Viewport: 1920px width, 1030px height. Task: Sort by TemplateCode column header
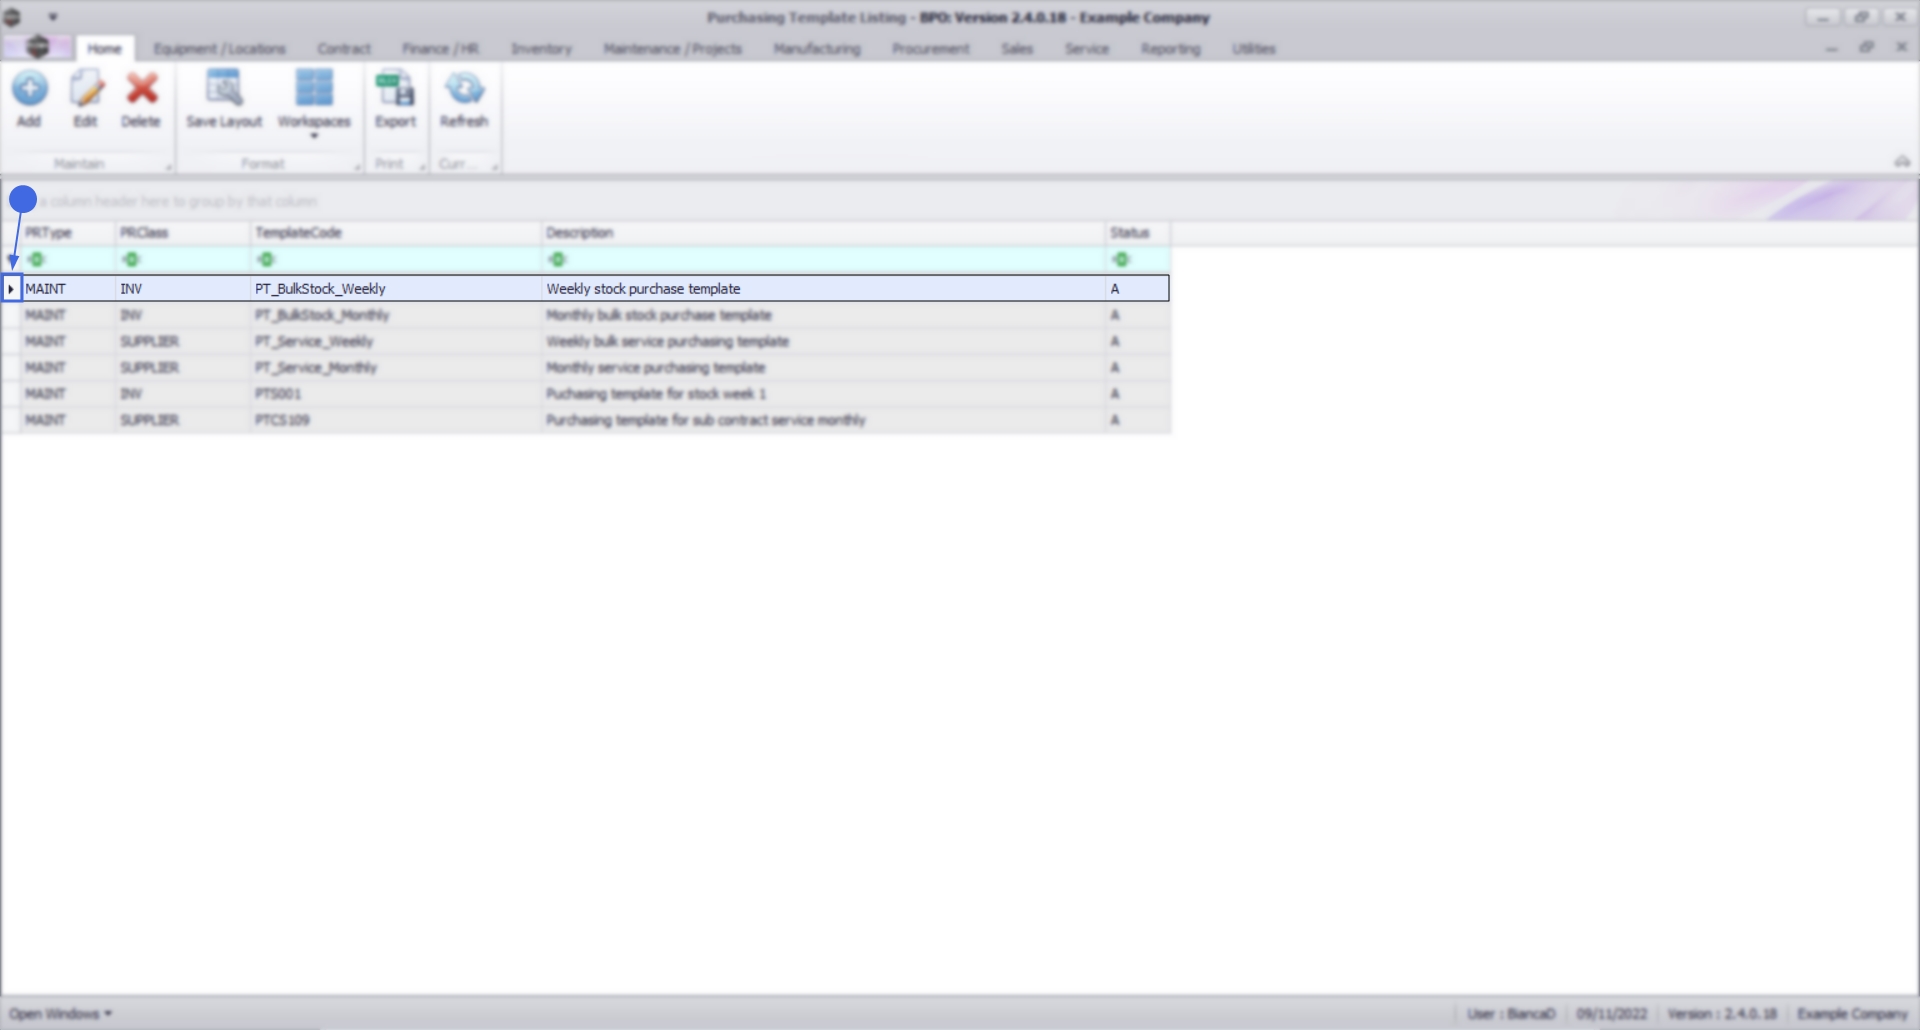click(x=395, y=232)
